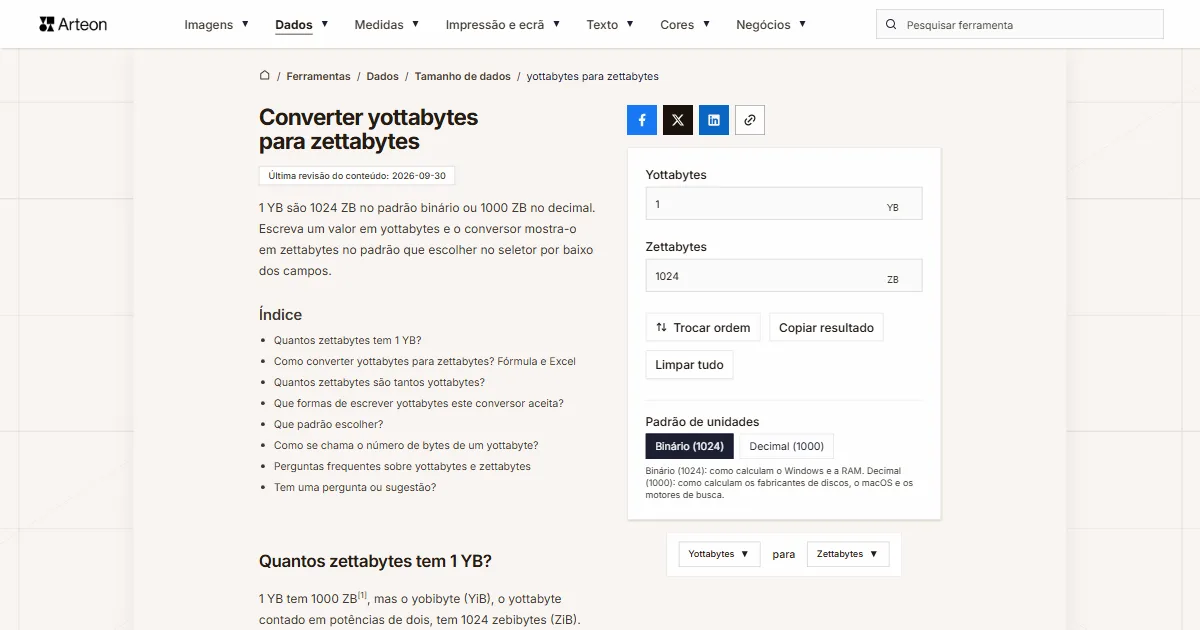1200x630 pixels.
Task: Jump to 'Como converter yottabytes para zettabytes?'
Action: click(x=425, y=361)
